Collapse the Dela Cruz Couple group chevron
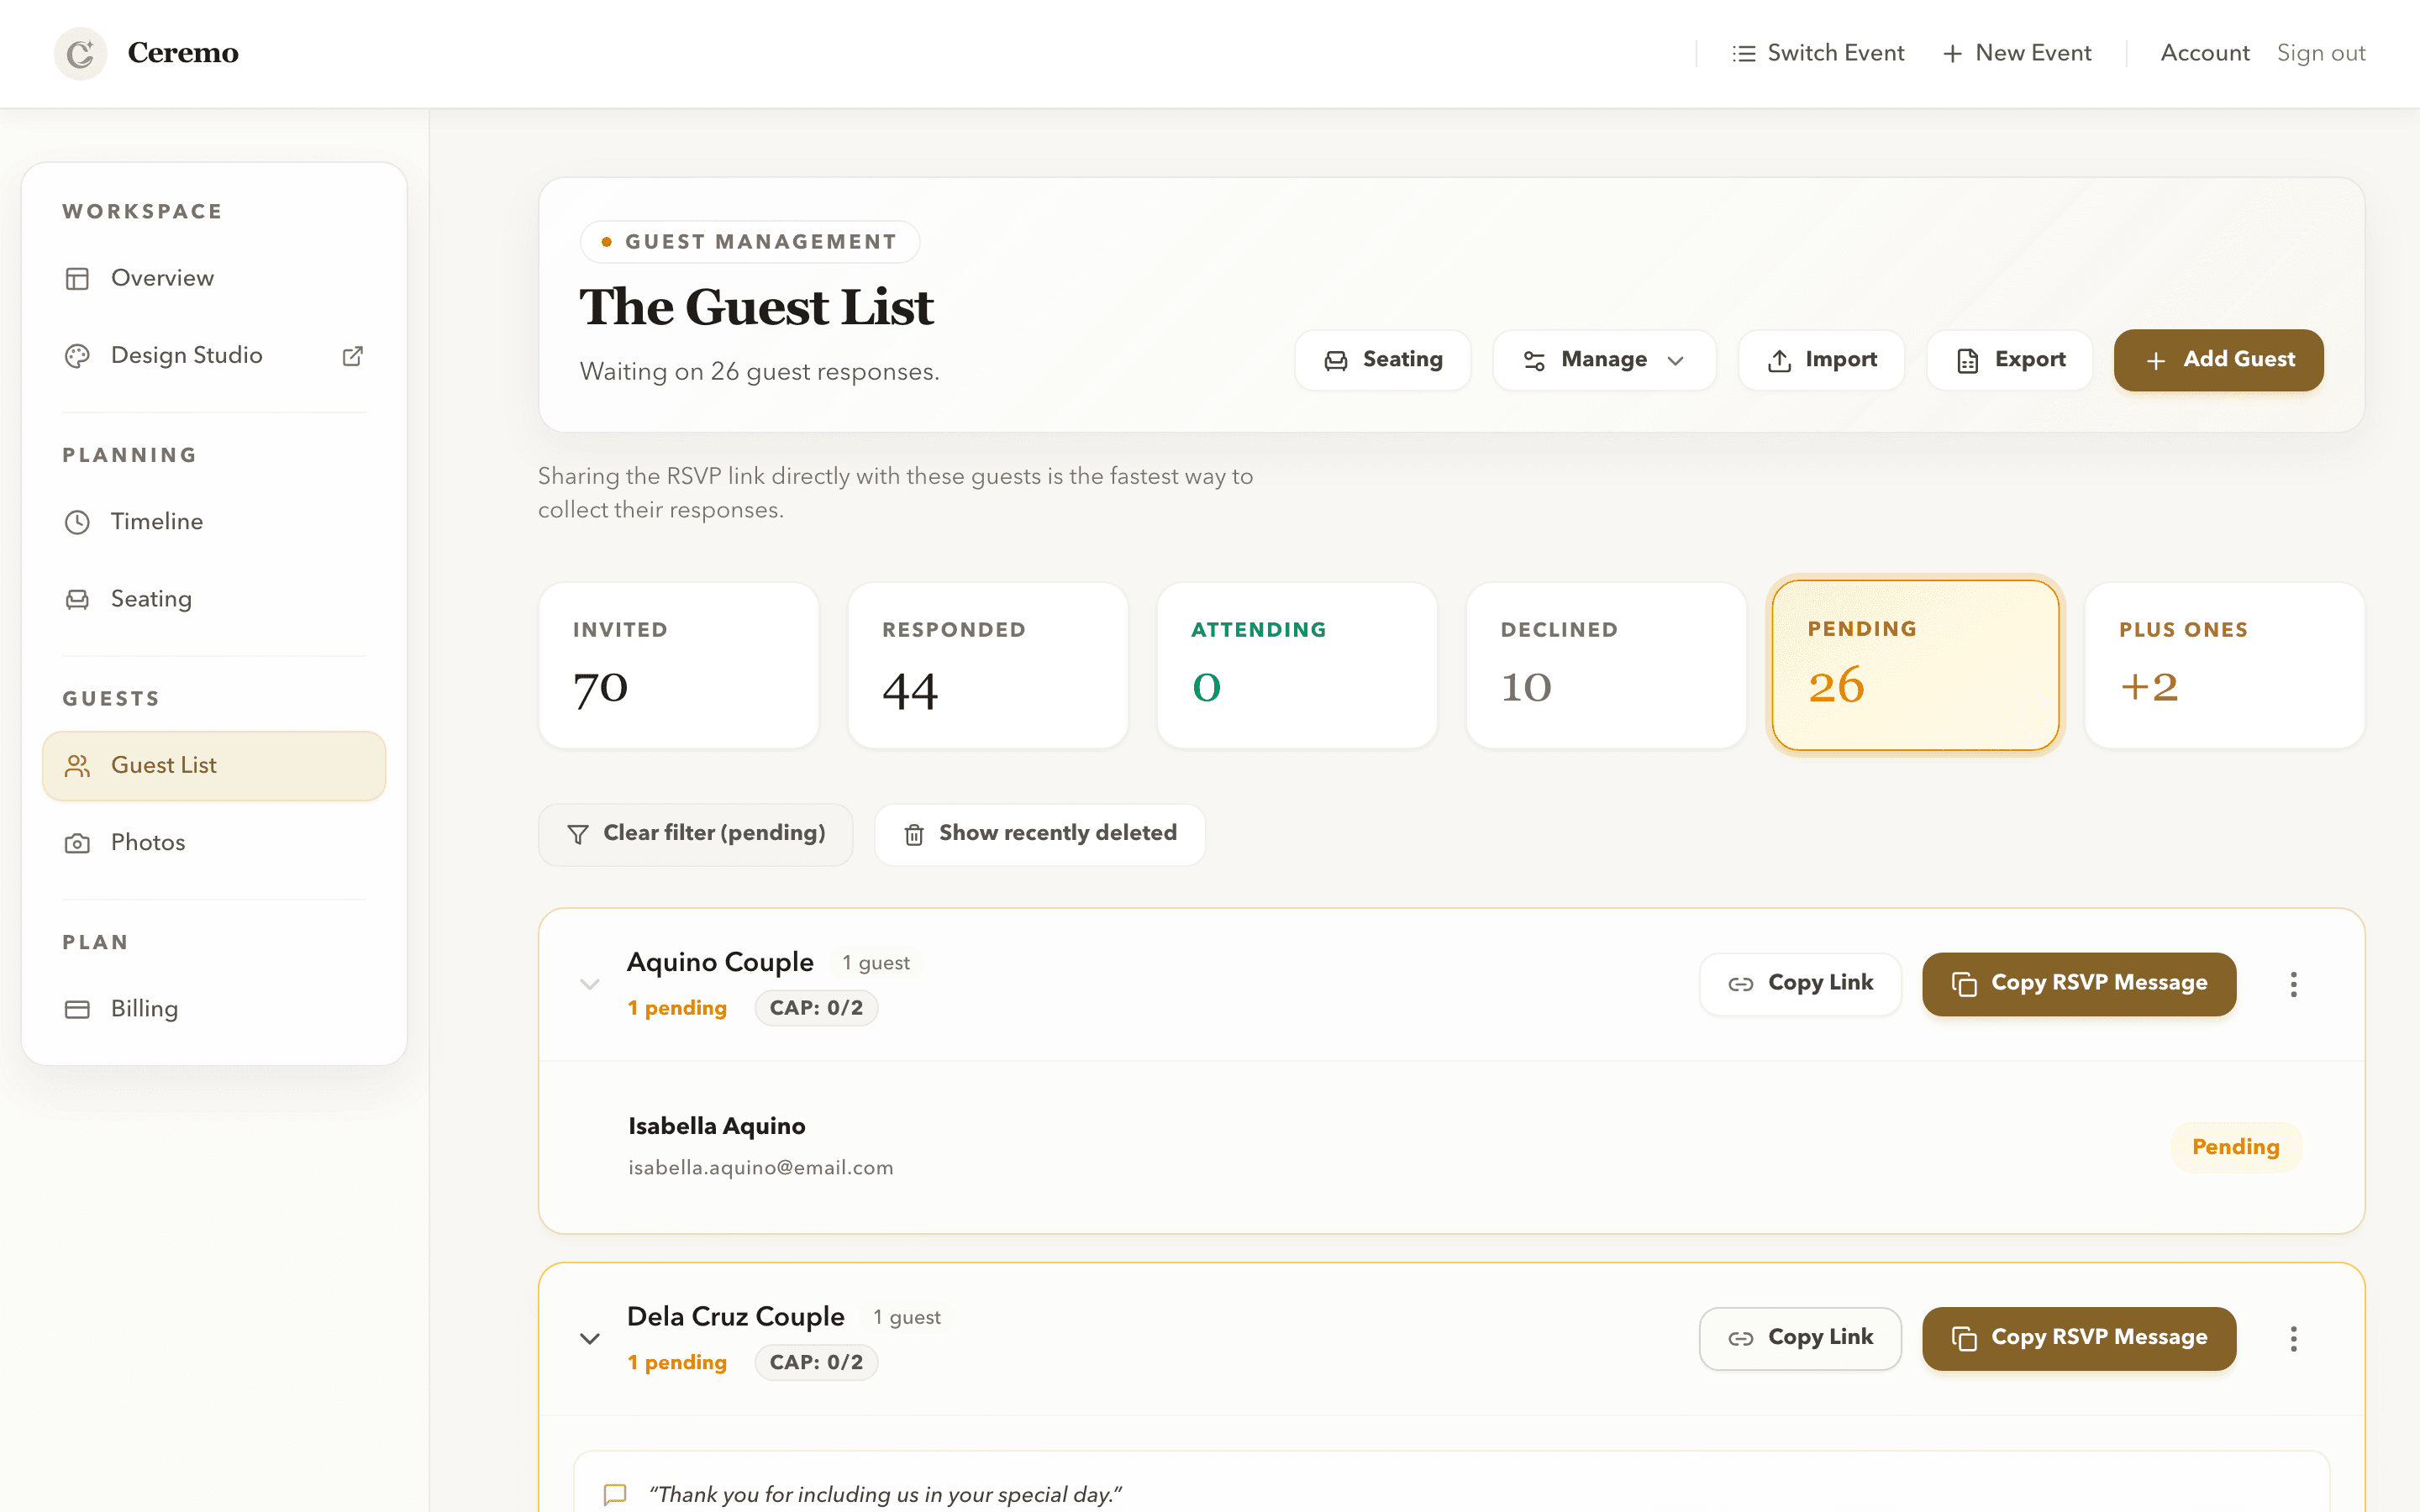The width and height of the screenshot is (2420, 1512). point(590,1338)
